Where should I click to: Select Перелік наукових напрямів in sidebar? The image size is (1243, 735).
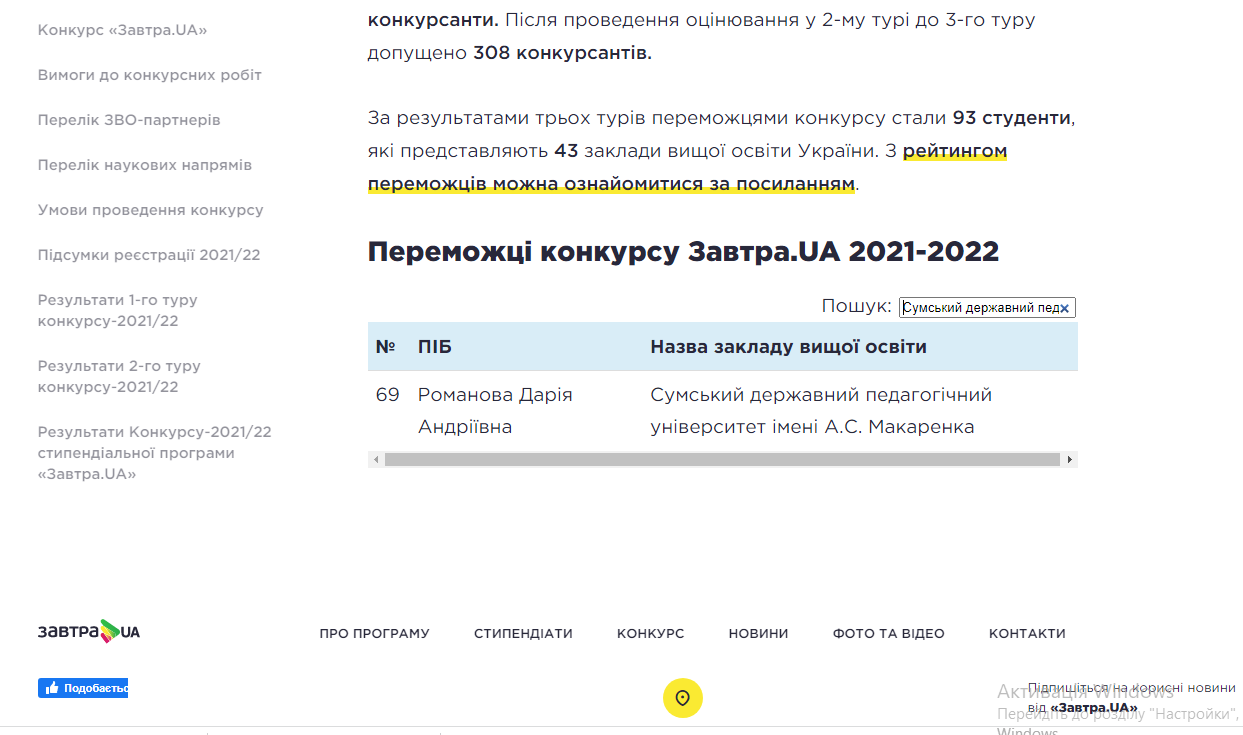click(145, 165)
